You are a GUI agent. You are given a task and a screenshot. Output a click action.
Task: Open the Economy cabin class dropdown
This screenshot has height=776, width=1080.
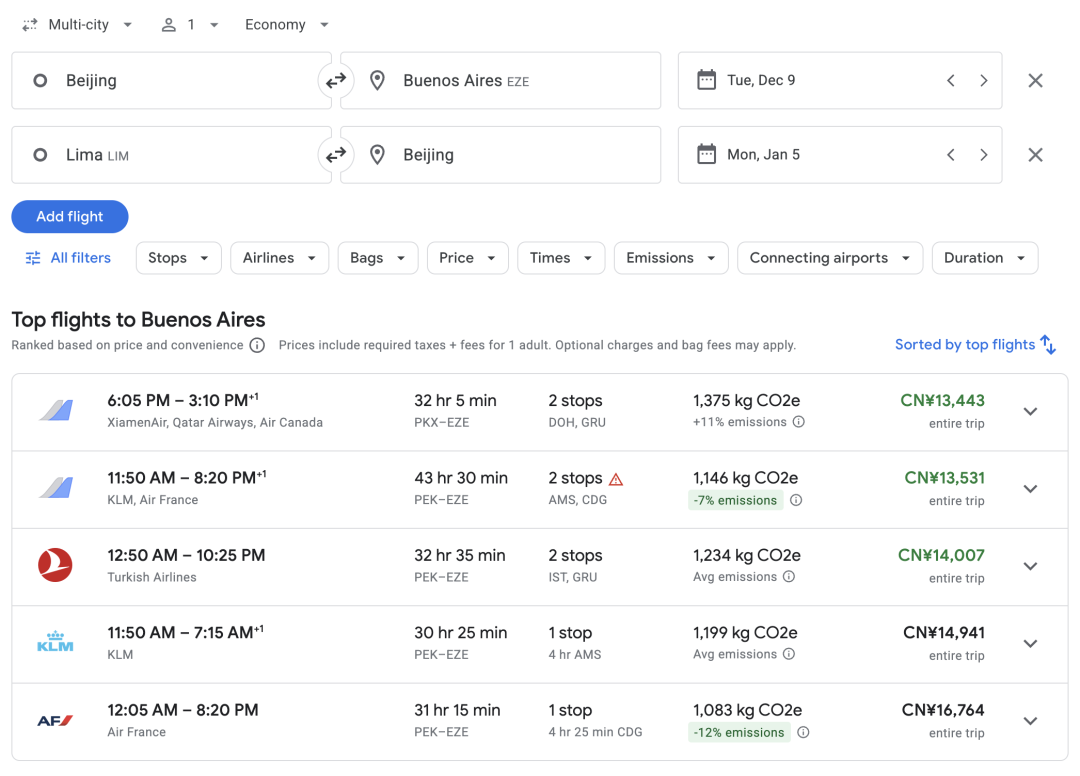pos(287,25)
